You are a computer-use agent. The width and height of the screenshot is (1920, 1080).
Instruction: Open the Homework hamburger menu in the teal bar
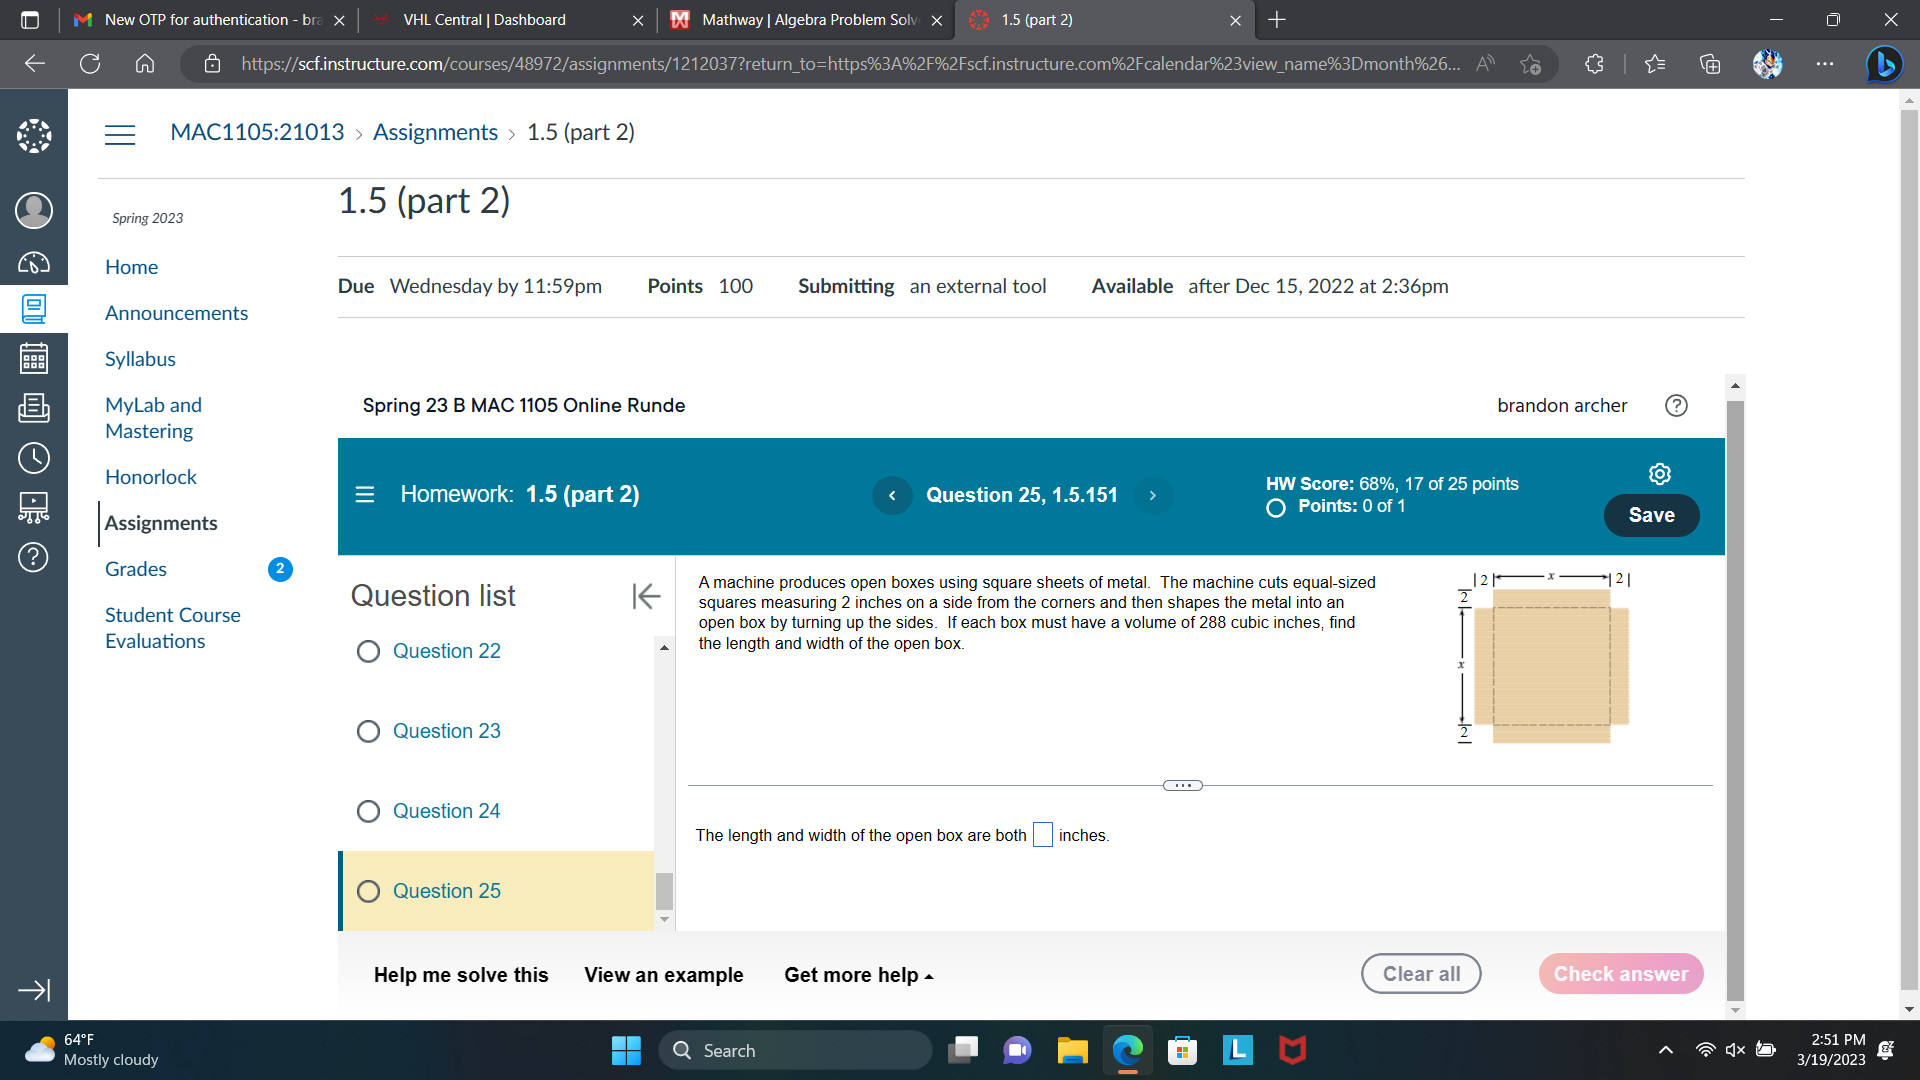tap(365, 494)
